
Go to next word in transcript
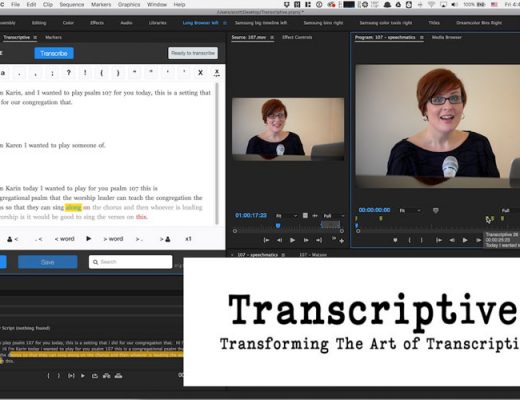[x=113, y=239]
